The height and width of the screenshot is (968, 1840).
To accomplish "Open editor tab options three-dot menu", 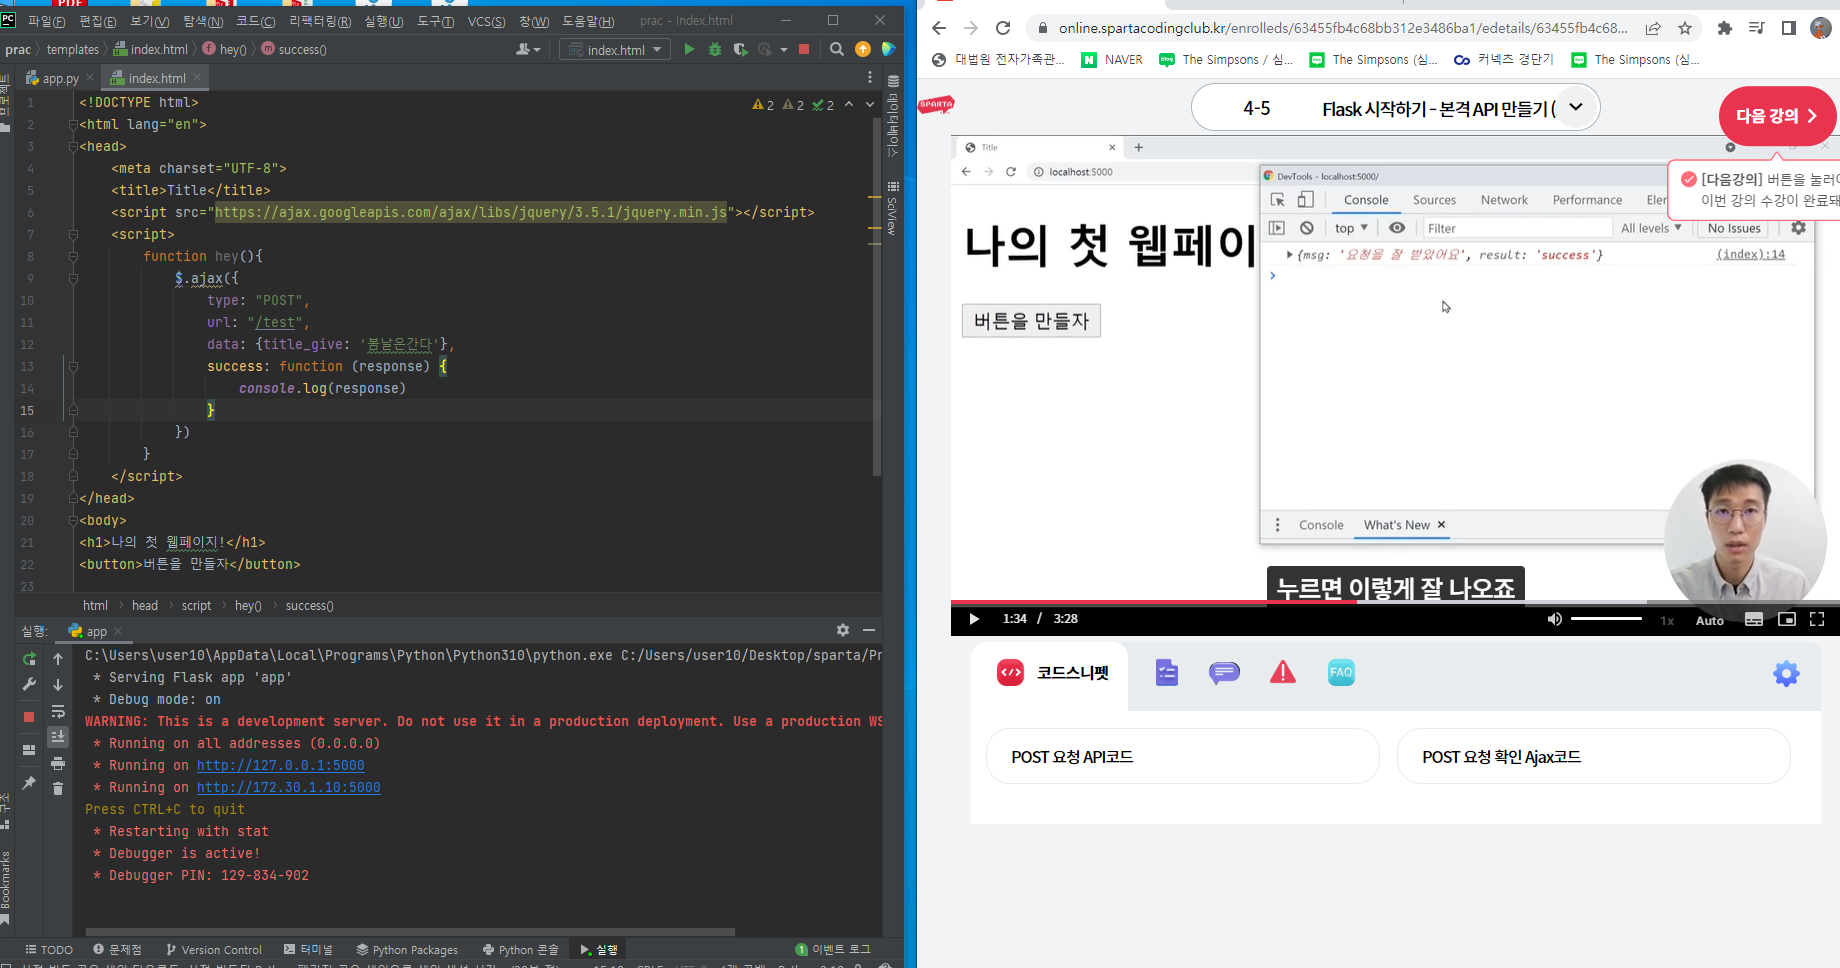I will tap(869, 77).
